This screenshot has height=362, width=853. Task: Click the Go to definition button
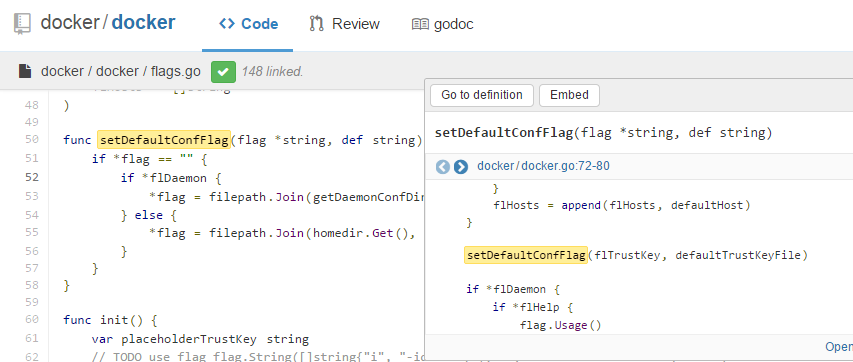pos(481,95)
